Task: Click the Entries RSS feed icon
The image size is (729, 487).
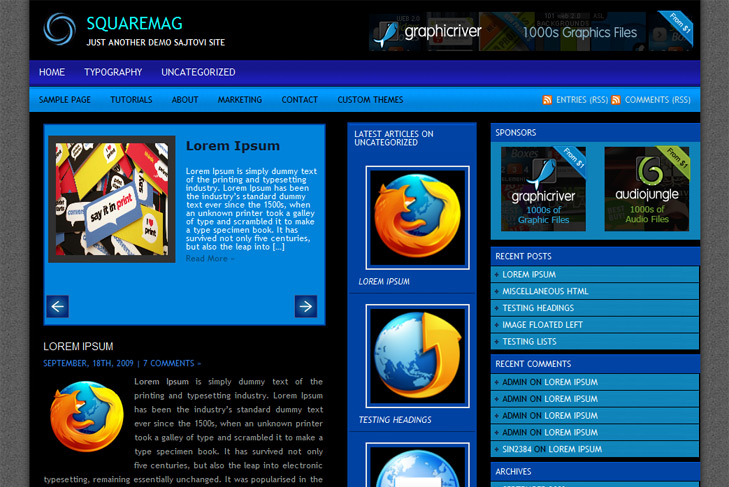Action: click(547, 100)
